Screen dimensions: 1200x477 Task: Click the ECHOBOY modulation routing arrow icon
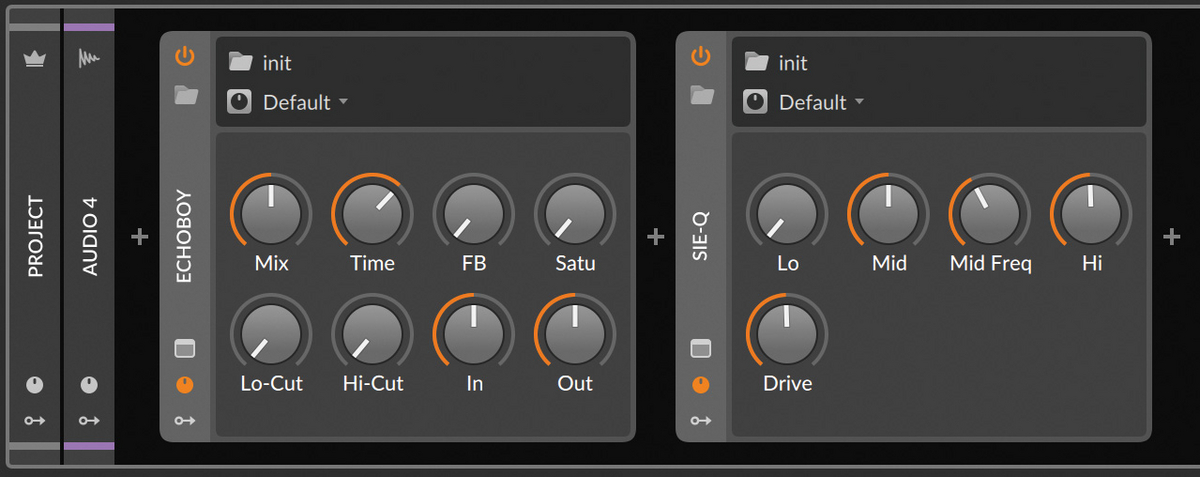click(185, 421)
